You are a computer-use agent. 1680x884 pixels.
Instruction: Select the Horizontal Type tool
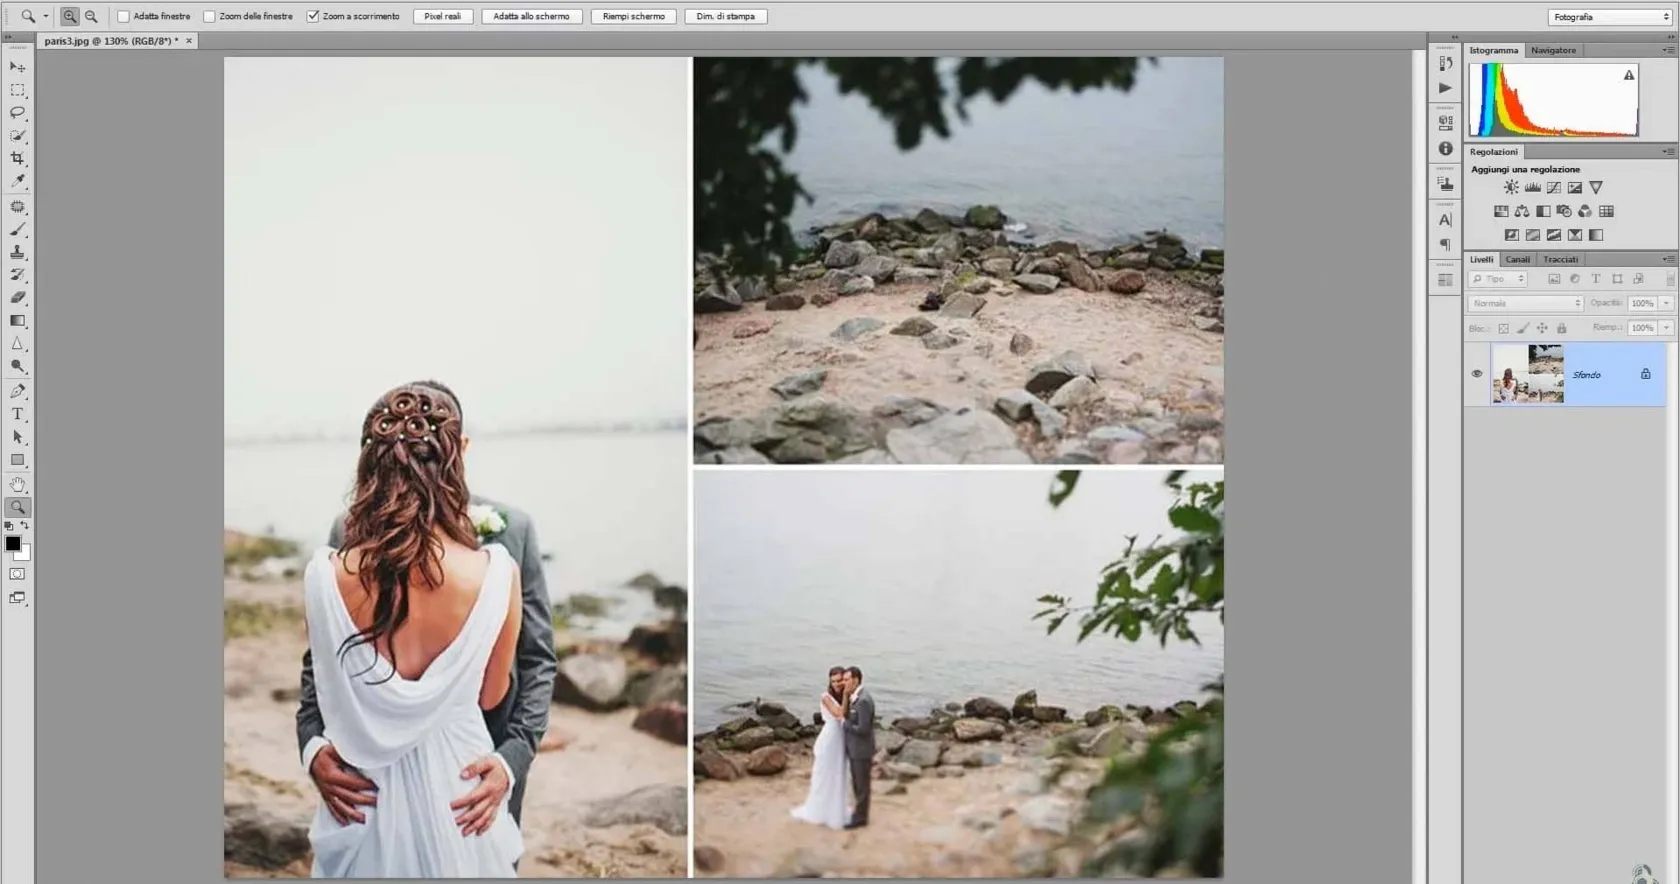click(17, 414)
